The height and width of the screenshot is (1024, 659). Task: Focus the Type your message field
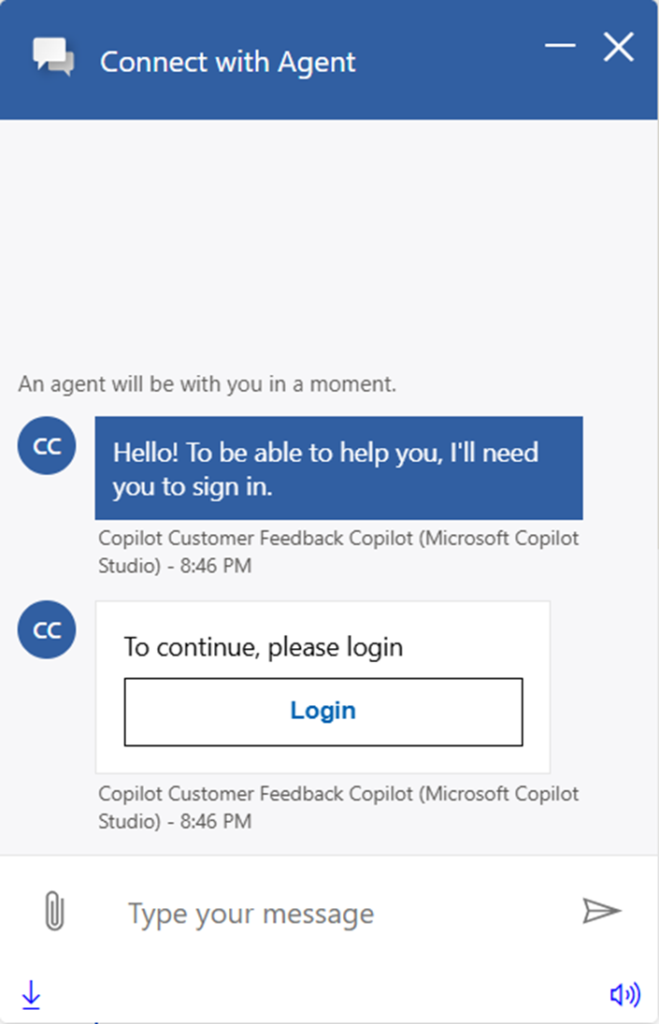click(x=340, y=913)
